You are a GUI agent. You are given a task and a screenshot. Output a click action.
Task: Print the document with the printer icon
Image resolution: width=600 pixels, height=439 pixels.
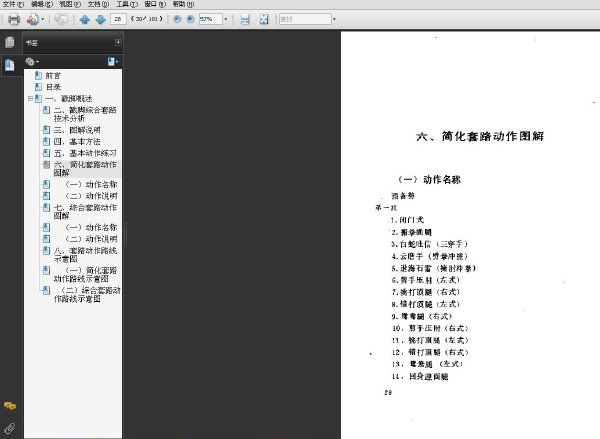click(14, 19)
